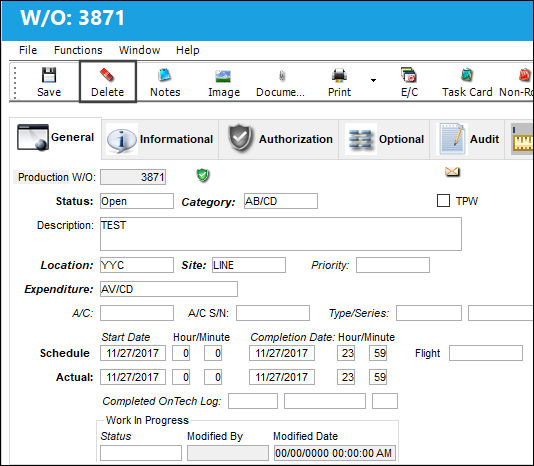This screenshot has width=534, height=466.
Task: Click the Schedule completion hour field 23
Action: [x=346, y=353]
